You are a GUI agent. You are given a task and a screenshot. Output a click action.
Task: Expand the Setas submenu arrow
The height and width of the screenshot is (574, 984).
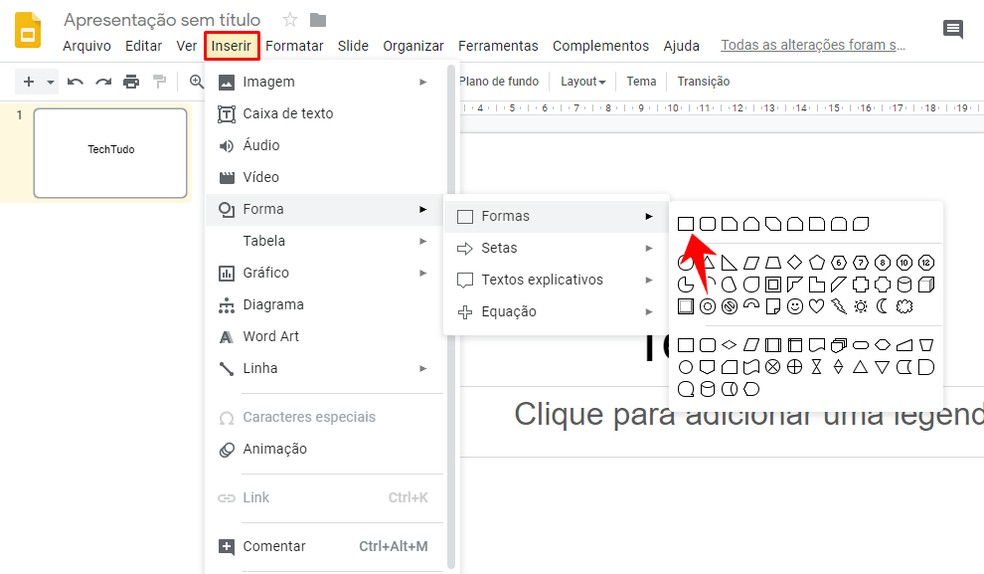coord(649,248)
